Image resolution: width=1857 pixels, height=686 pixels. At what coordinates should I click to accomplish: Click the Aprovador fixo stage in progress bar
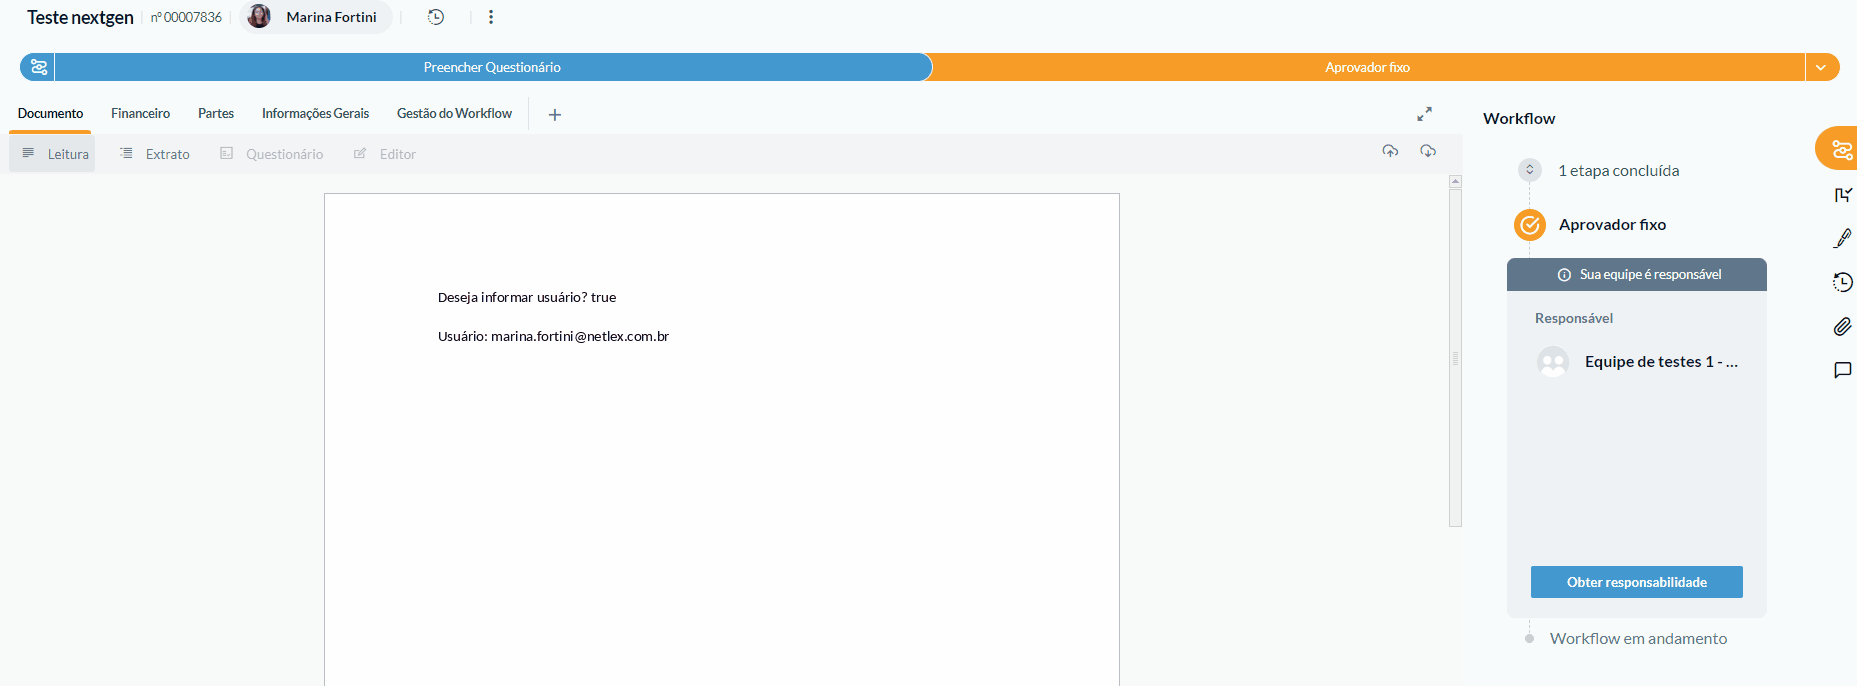tap(1367, 67)
